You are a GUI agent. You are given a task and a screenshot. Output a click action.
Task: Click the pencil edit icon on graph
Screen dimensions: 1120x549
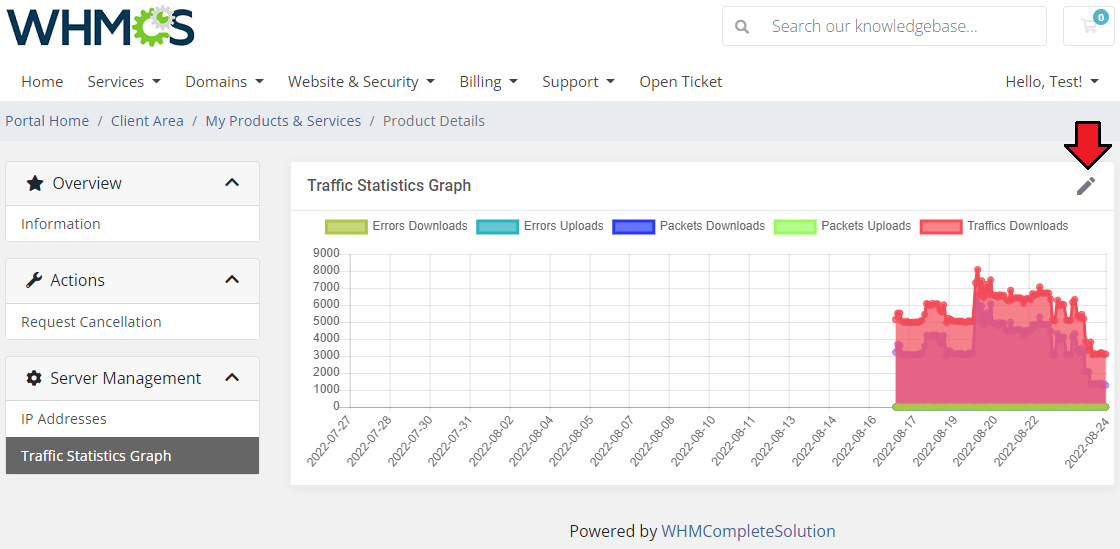click(x=1086, y=186)
